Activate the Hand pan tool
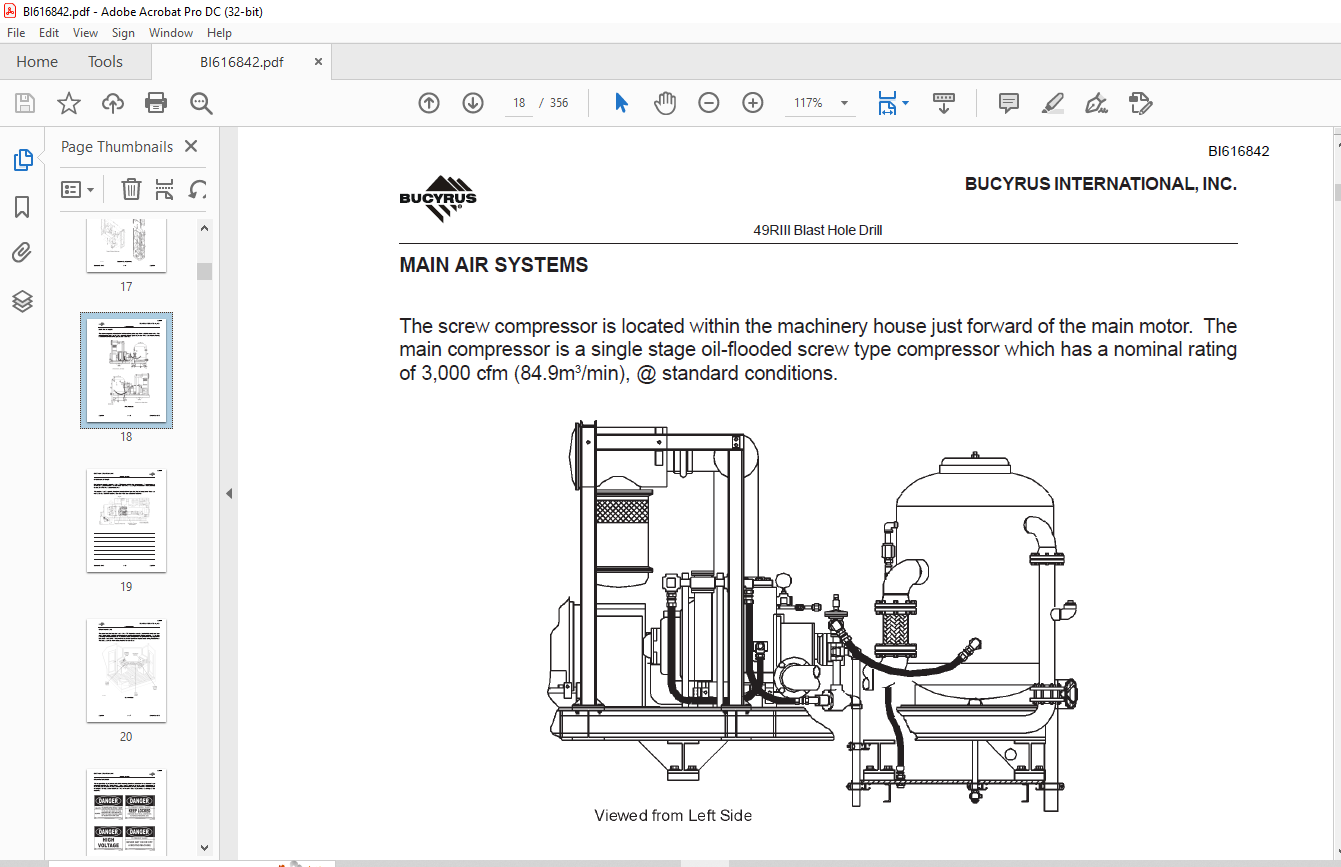 pyautogui.click(x=665, y=103)
